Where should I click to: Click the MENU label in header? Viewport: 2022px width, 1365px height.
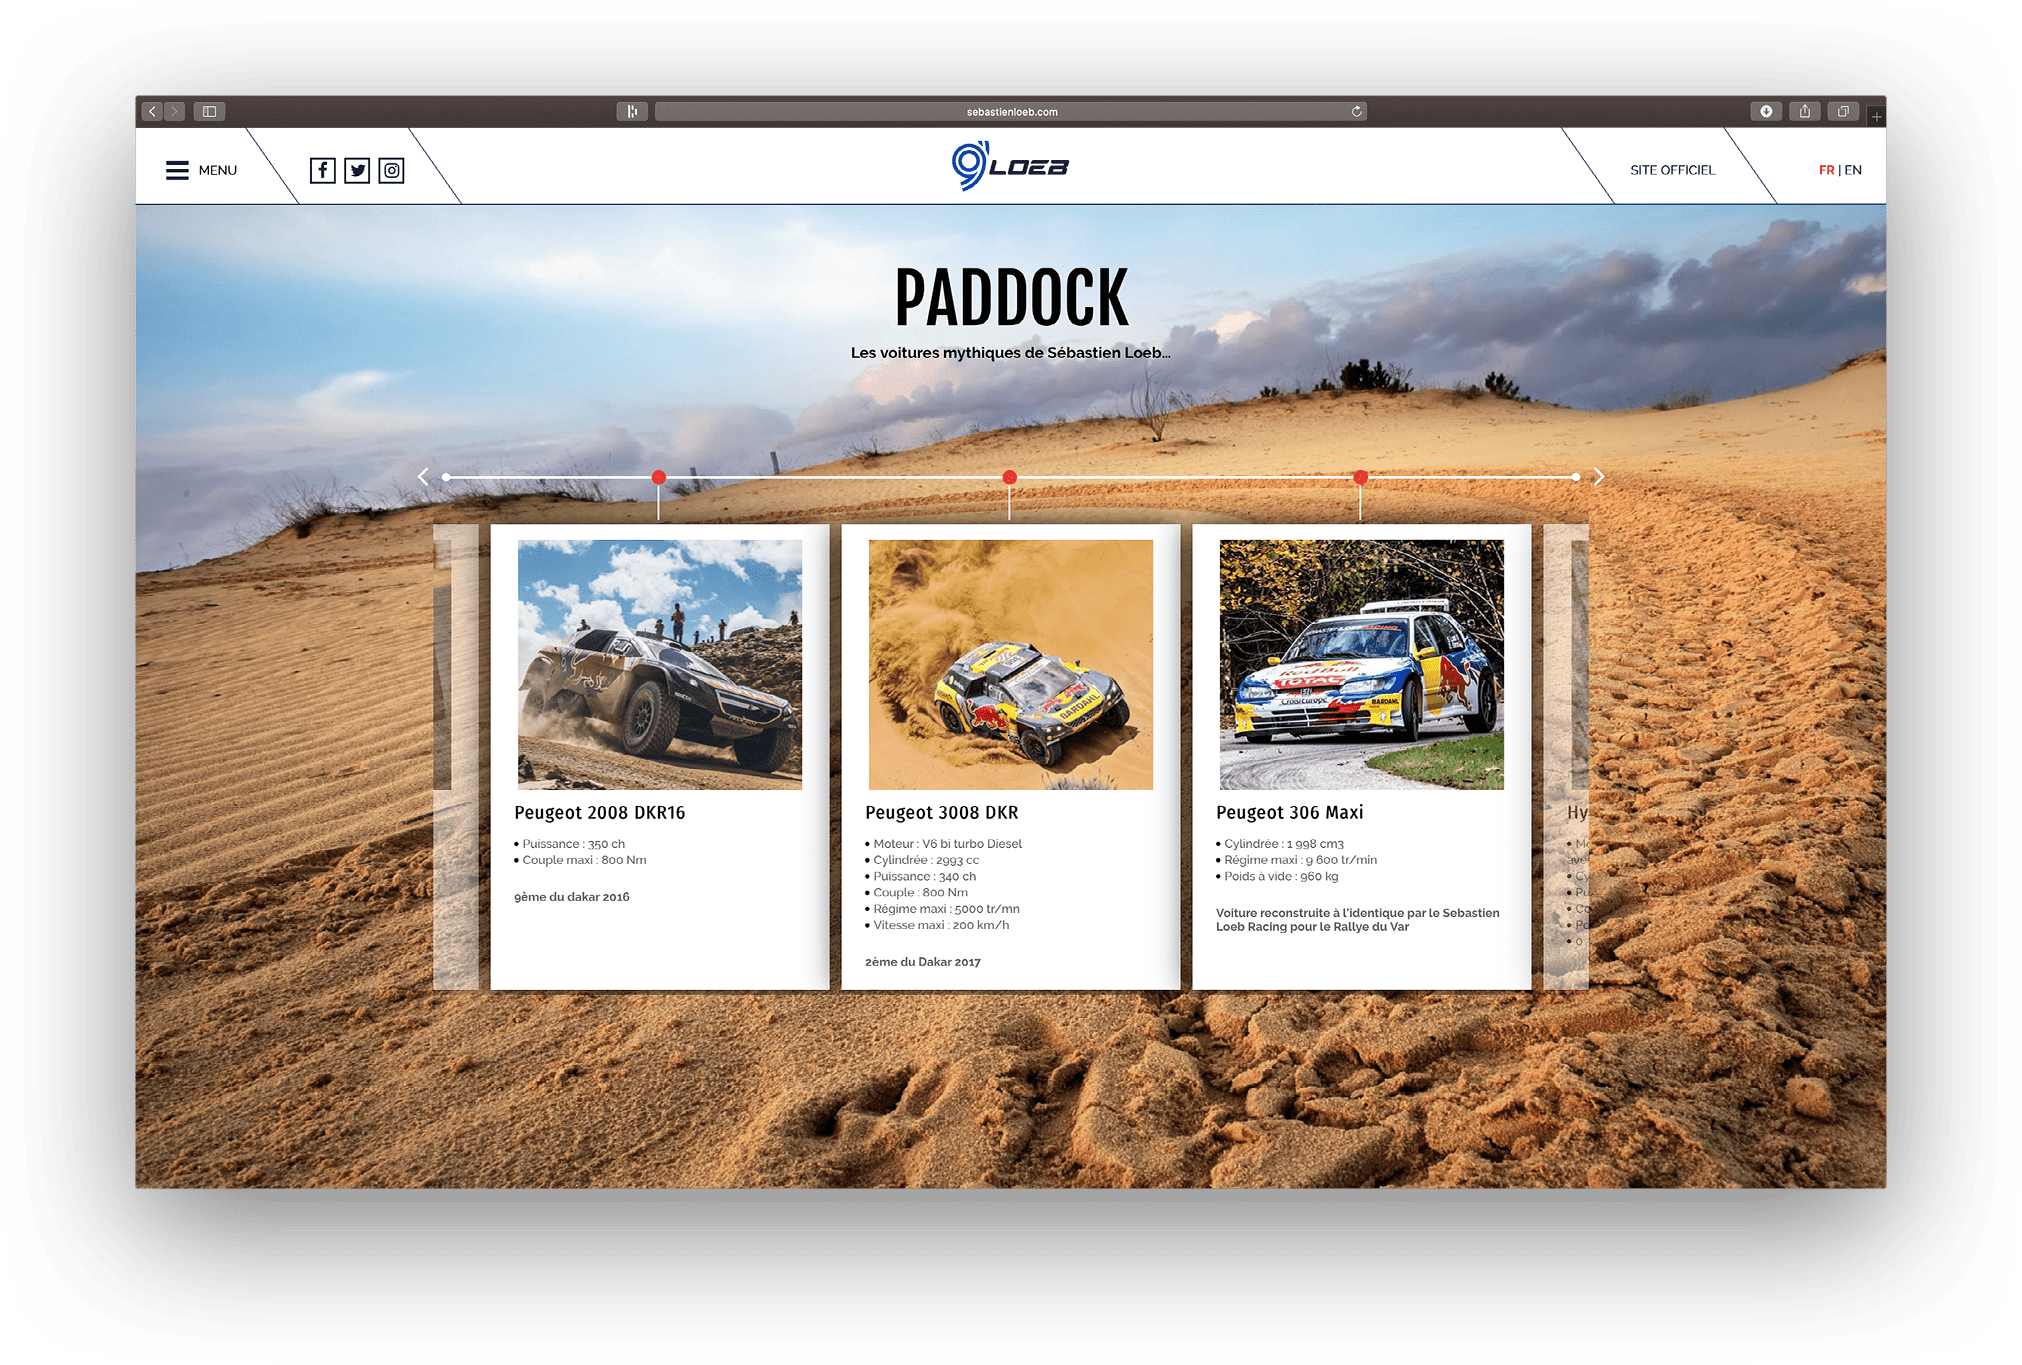(x=218, y=170)
